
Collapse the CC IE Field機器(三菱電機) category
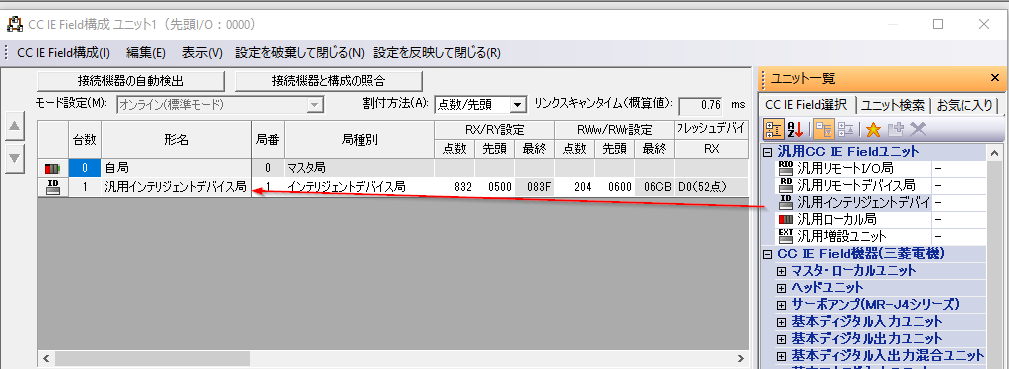(x=767, y=254)
